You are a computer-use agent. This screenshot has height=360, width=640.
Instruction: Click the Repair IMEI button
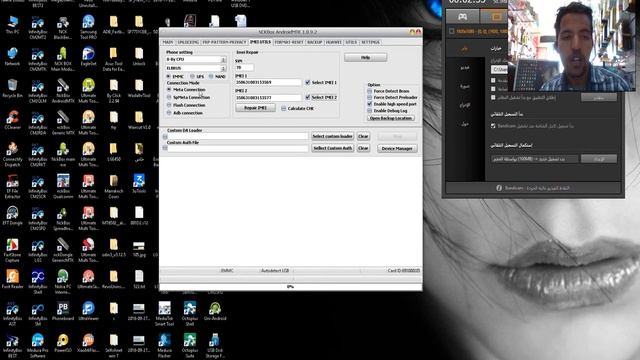point(256,108)
